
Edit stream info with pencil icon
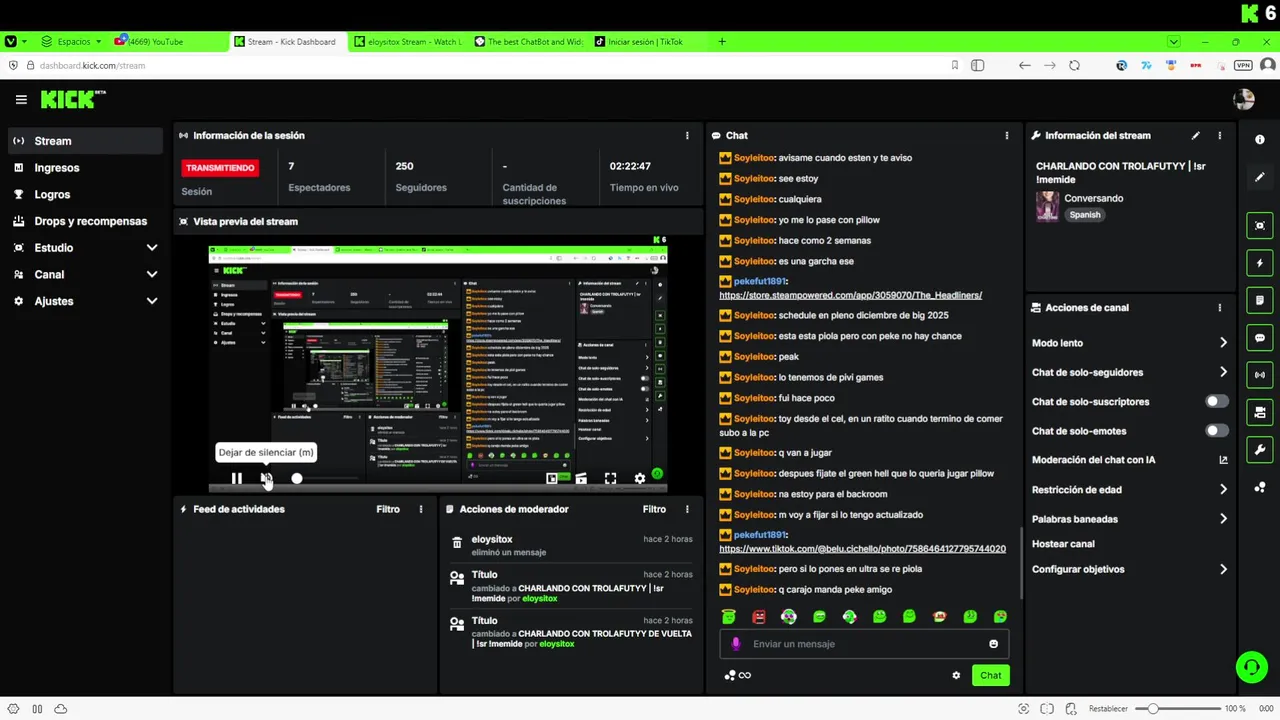pyautogui.click(x=1195, y=135)
